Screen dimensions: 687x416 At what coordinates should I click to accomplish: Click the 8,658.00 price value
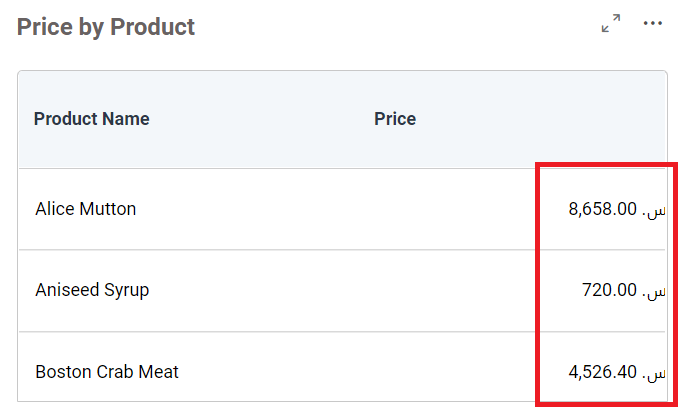click(x=602, y=209)
